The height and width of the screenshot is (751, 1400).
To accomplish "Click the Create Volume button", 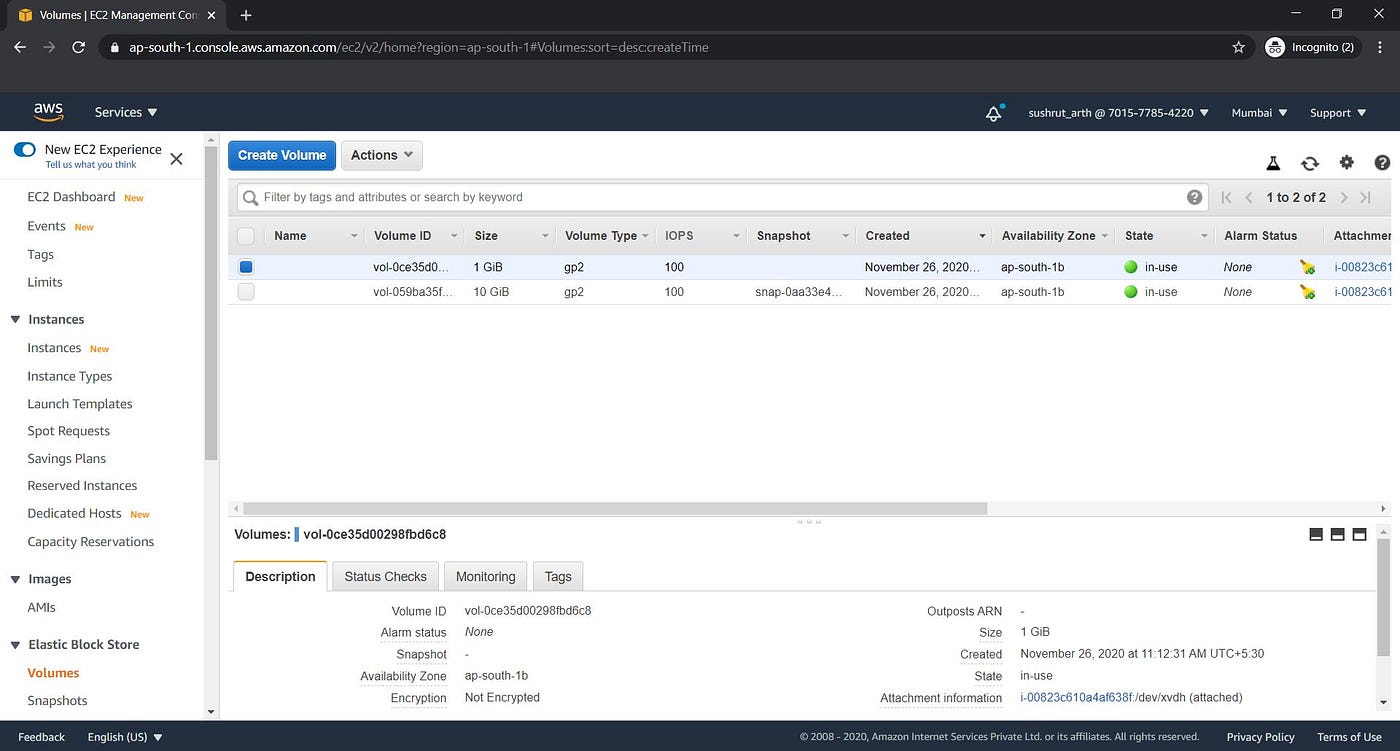I will tap(282, 155).
